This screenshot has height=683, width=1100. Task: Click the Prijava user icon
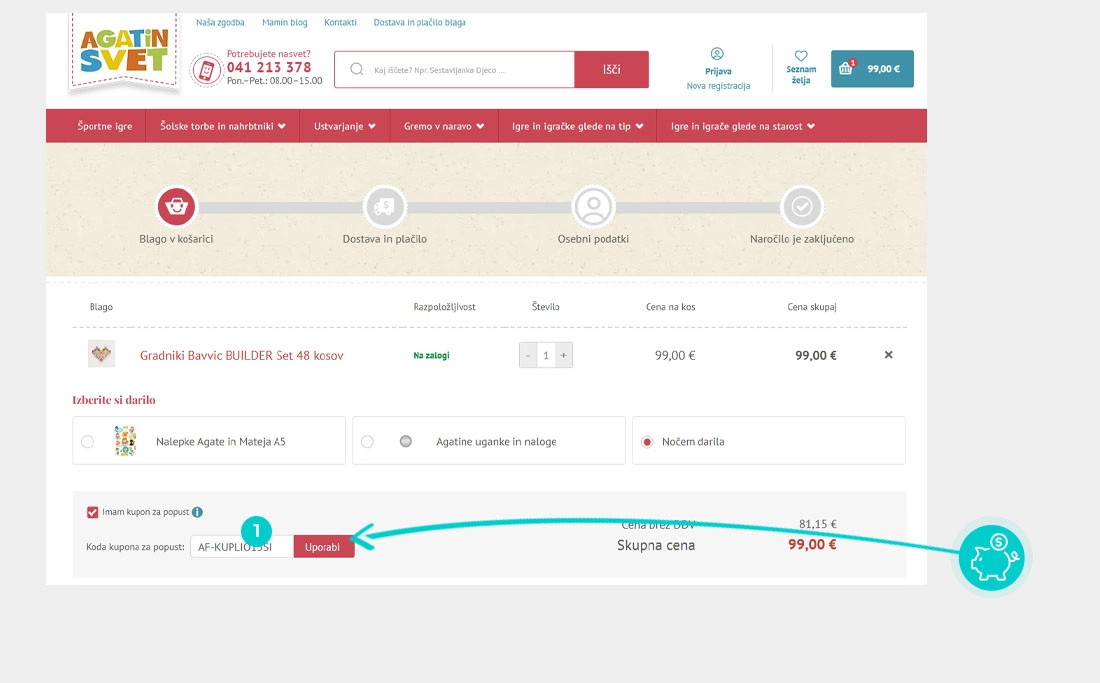coord(717,54)
